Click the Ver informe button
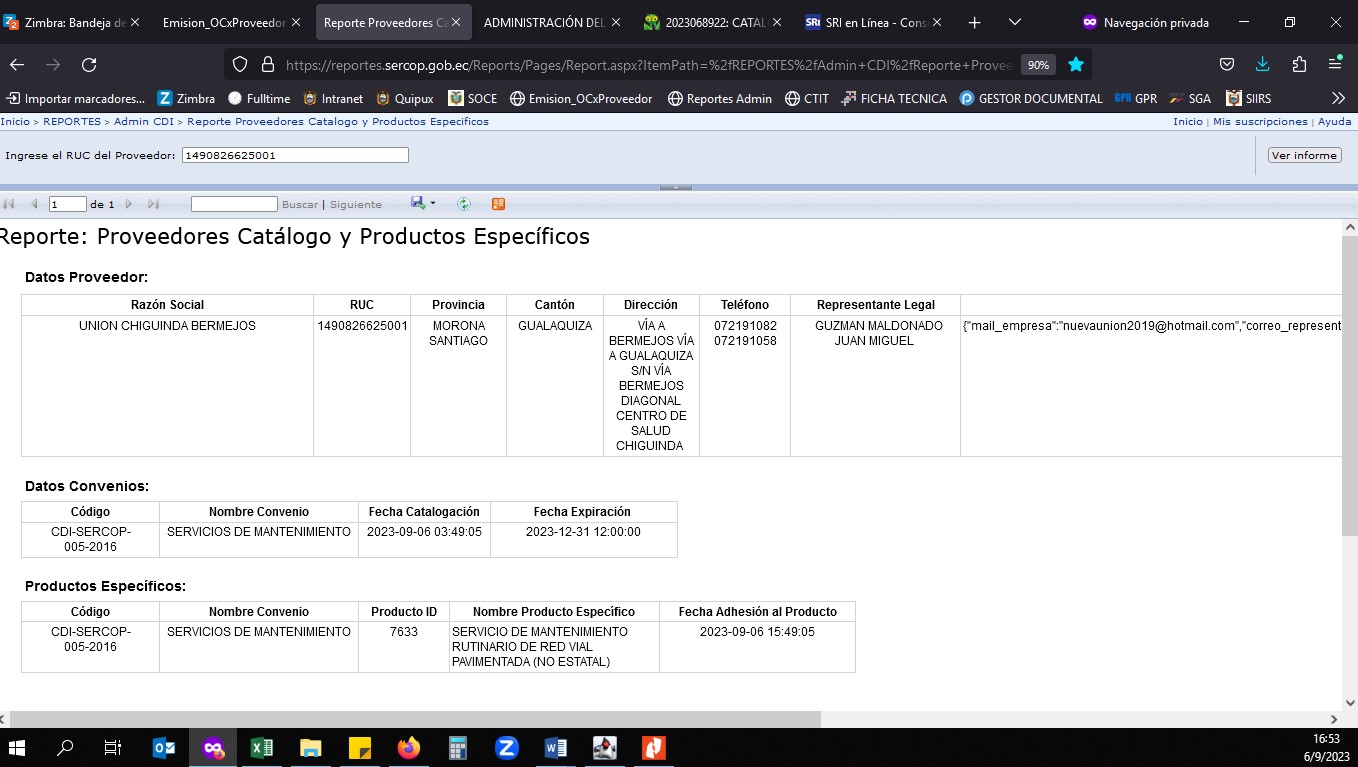Viewport: 1358px width, 767px height. pos(1304,155)
